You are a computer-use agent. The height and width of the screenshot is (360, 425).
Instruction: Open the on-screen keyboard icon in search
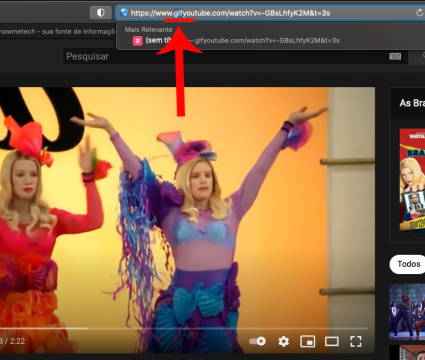(x=395, y=56)
